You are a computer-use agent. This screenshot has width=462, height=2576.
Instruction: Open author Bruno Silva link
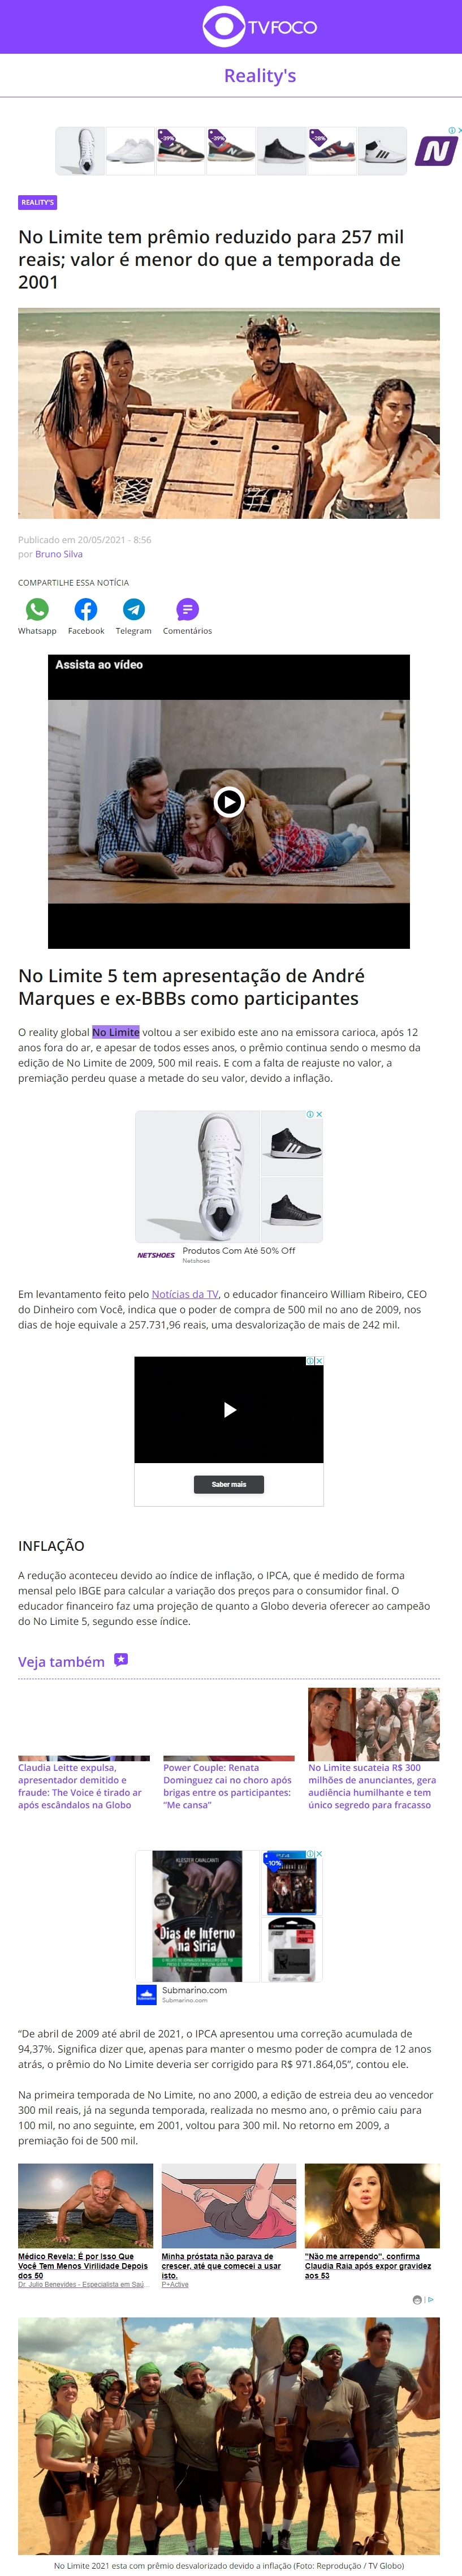point(59,554)
